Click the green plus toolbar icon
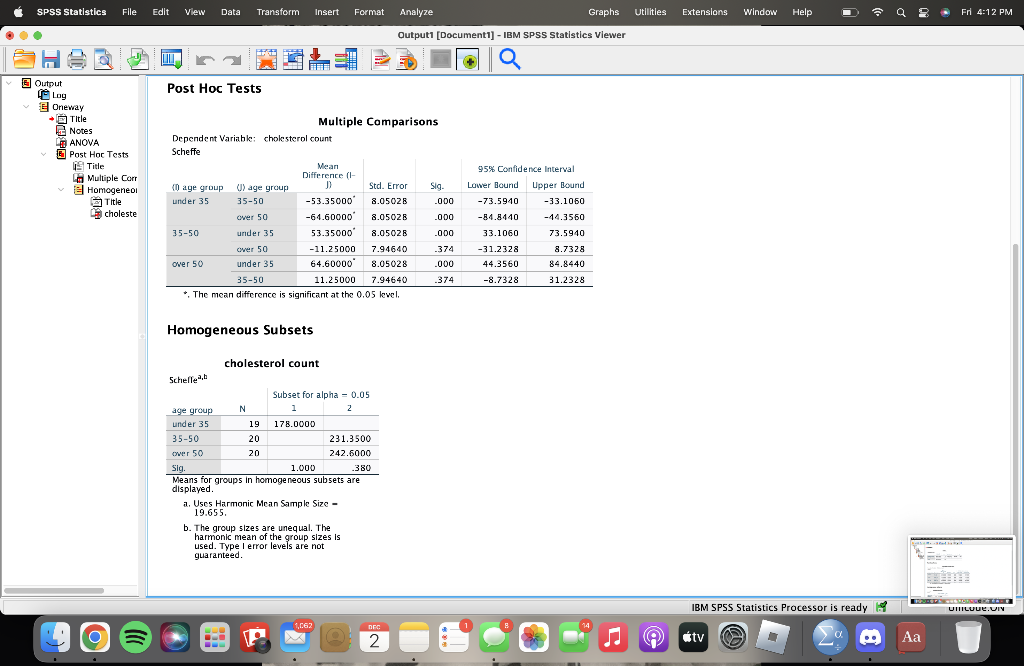1024x666 pixels. 468,59
